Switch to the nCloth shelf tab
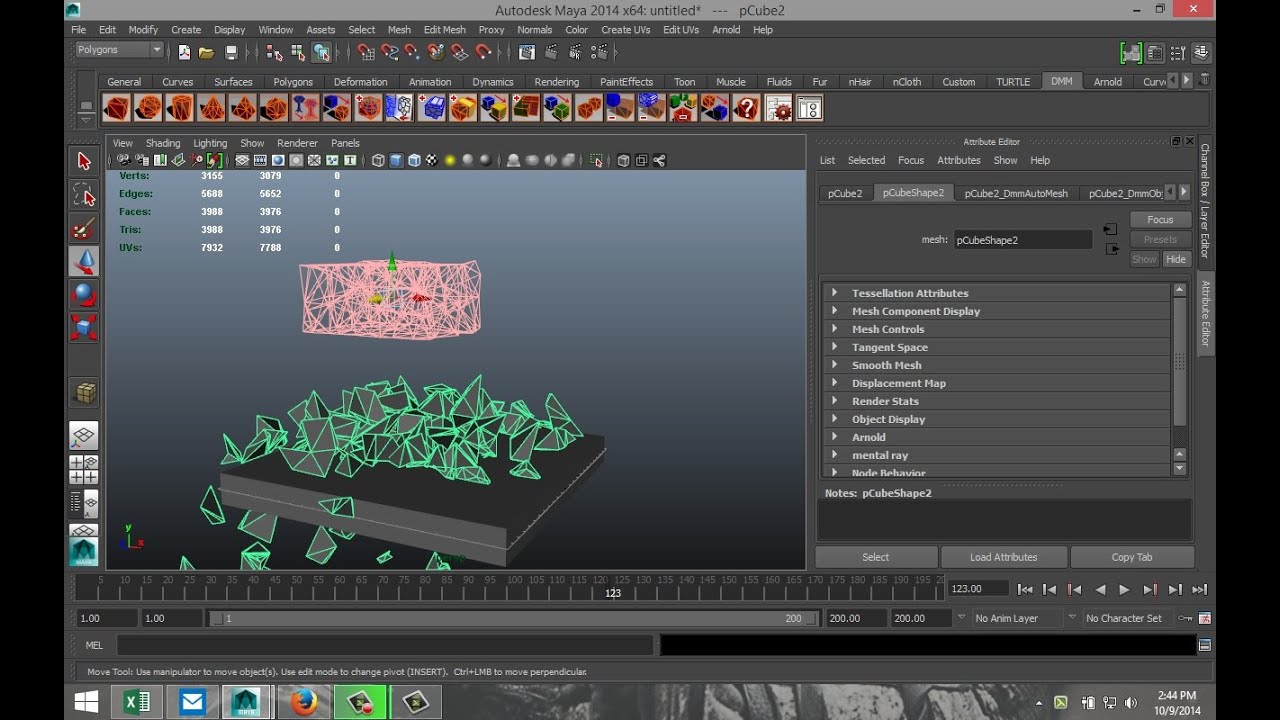The width and height of the screenshot is (1280, 720). coord(907,82)
